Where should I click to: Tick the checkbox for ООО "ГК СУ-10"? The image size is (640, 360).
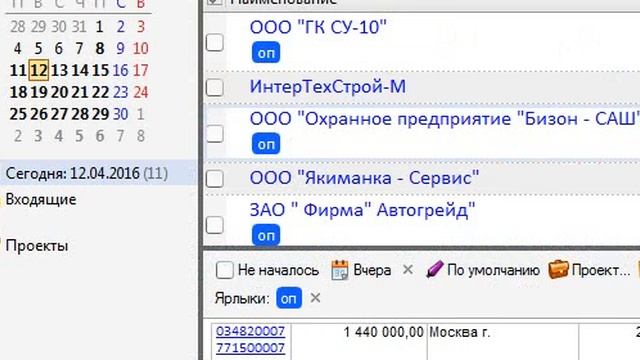215,42
